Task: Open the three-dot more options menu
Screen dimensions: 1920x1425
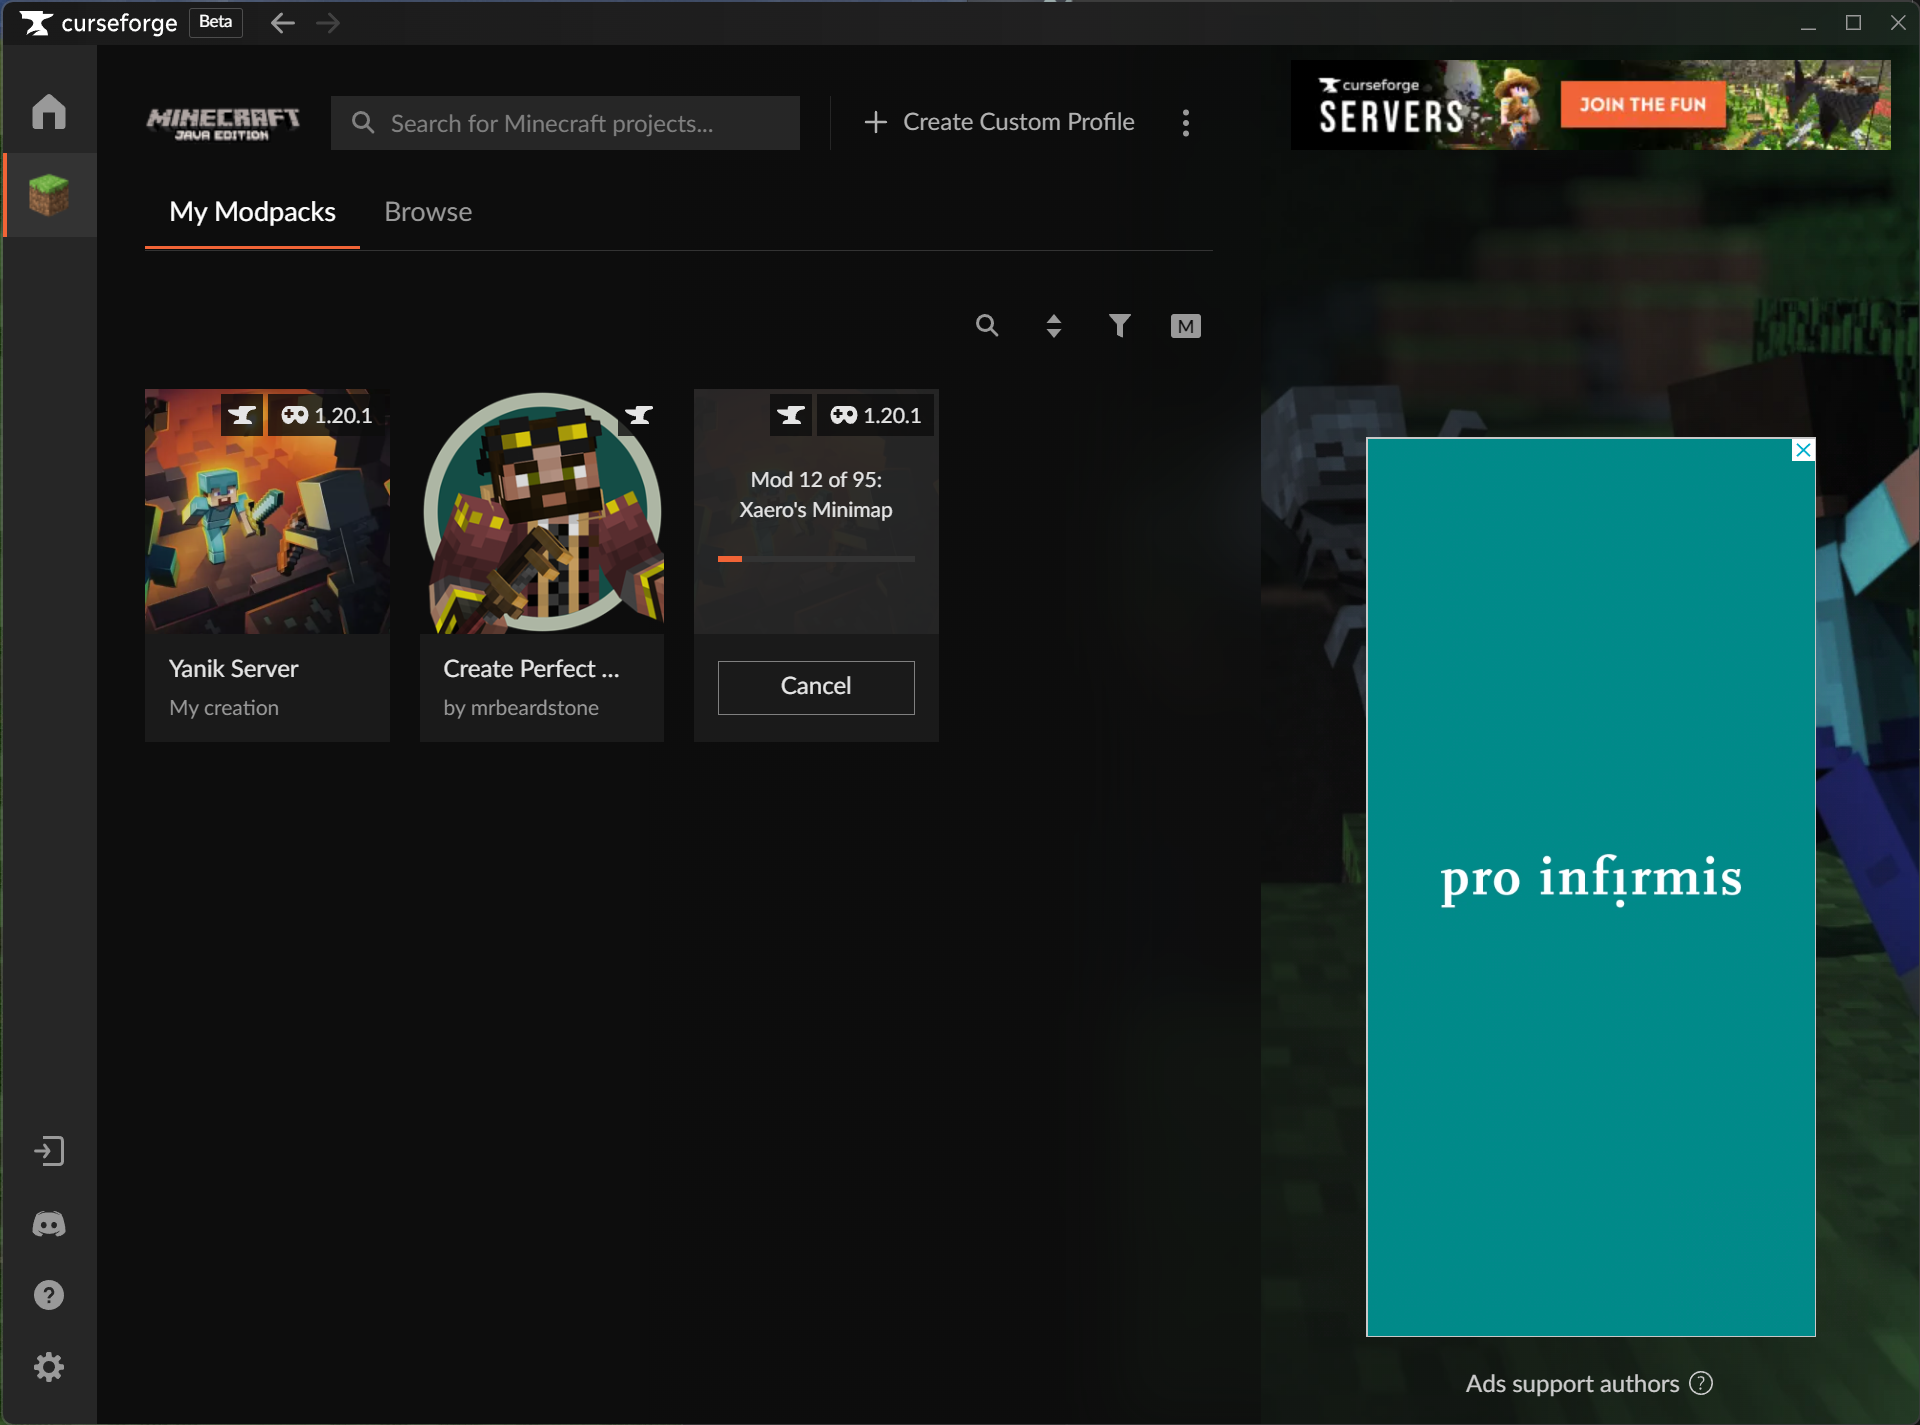Action: pyautogui.click(x=1186, y=123)
